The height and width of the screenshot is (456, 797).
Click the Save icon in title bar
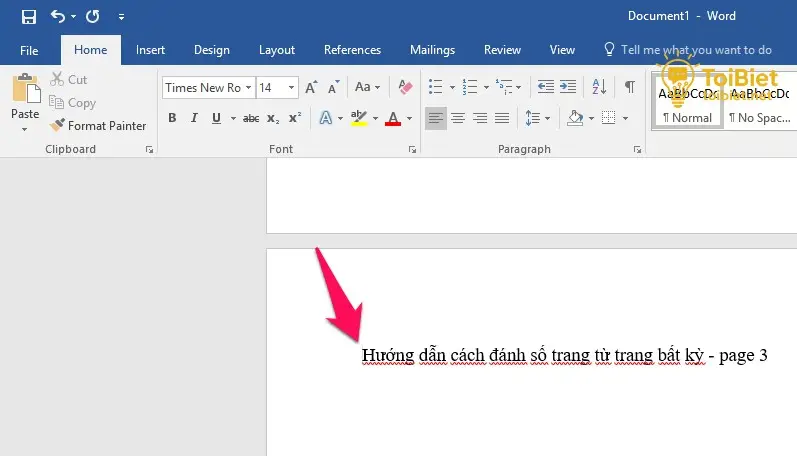[28, 17]
